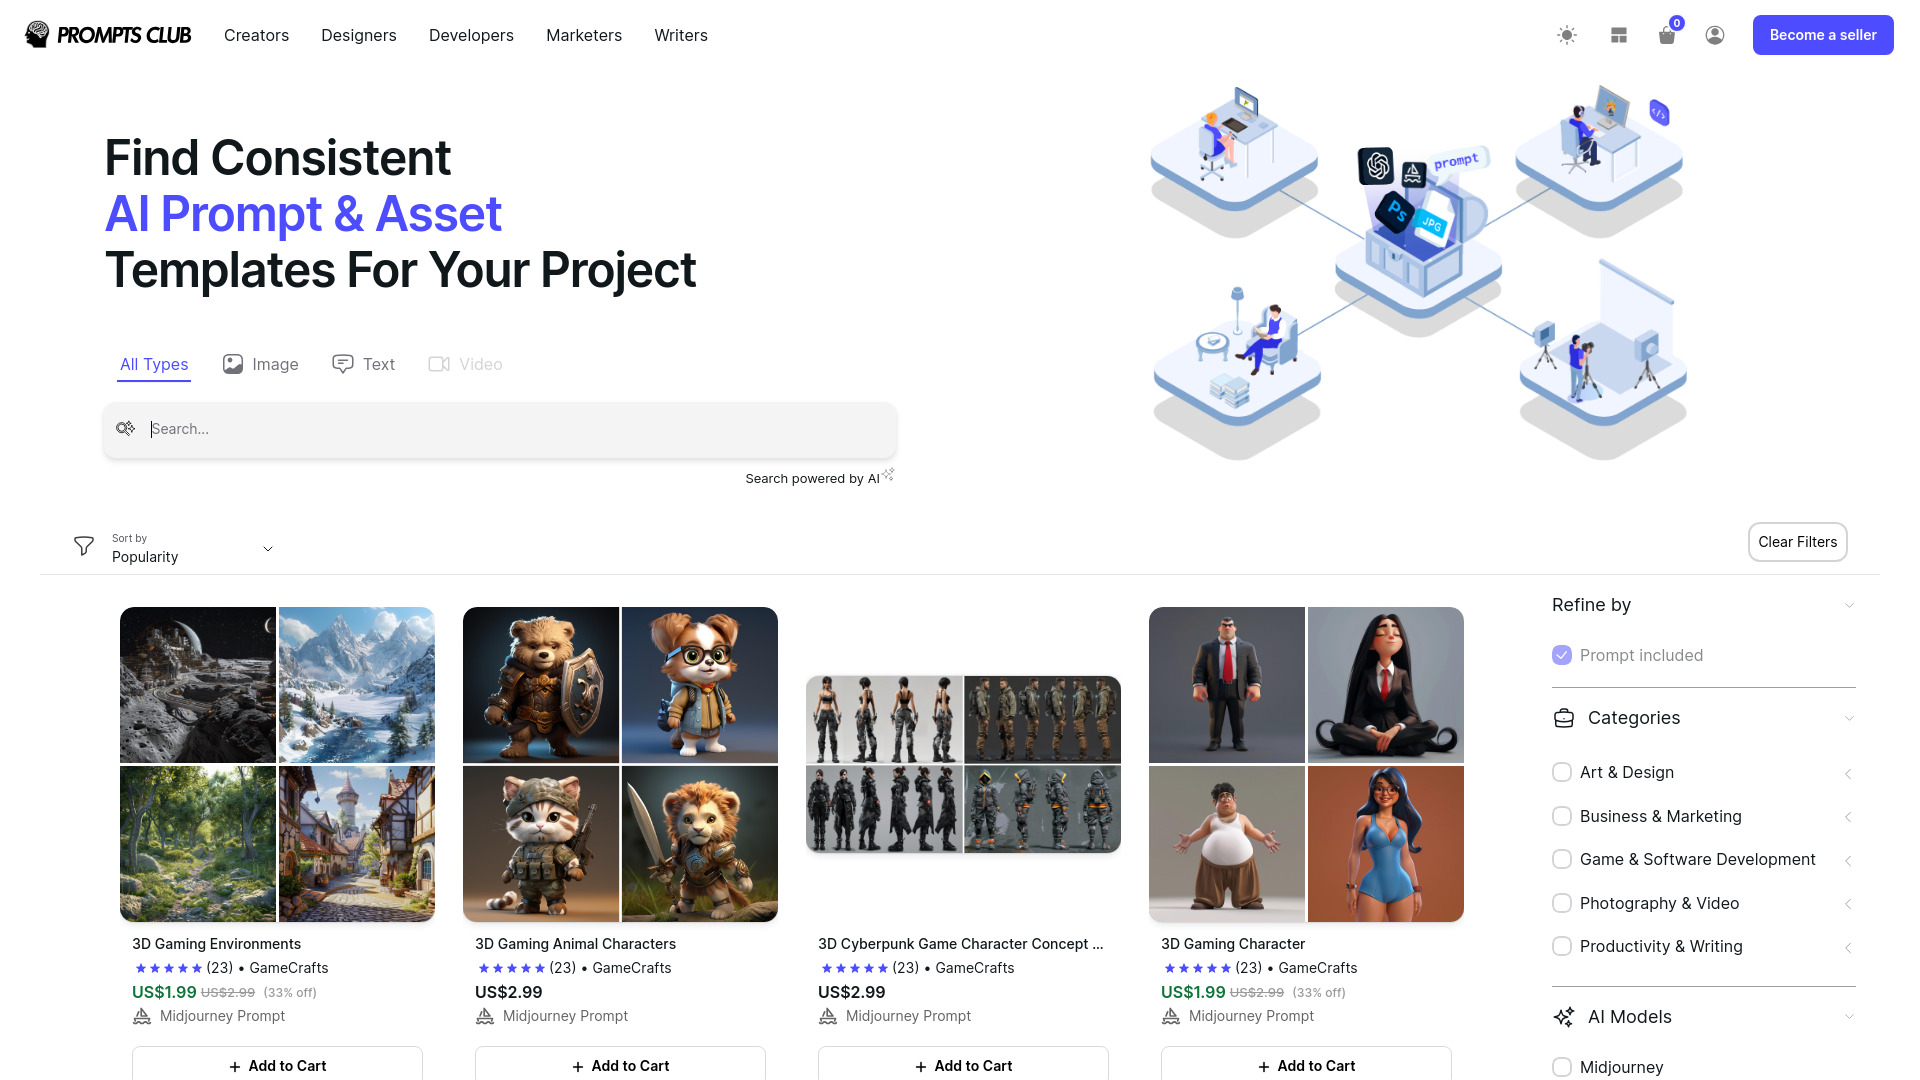Click the Clear Filters button

[x=1797, y=541]
